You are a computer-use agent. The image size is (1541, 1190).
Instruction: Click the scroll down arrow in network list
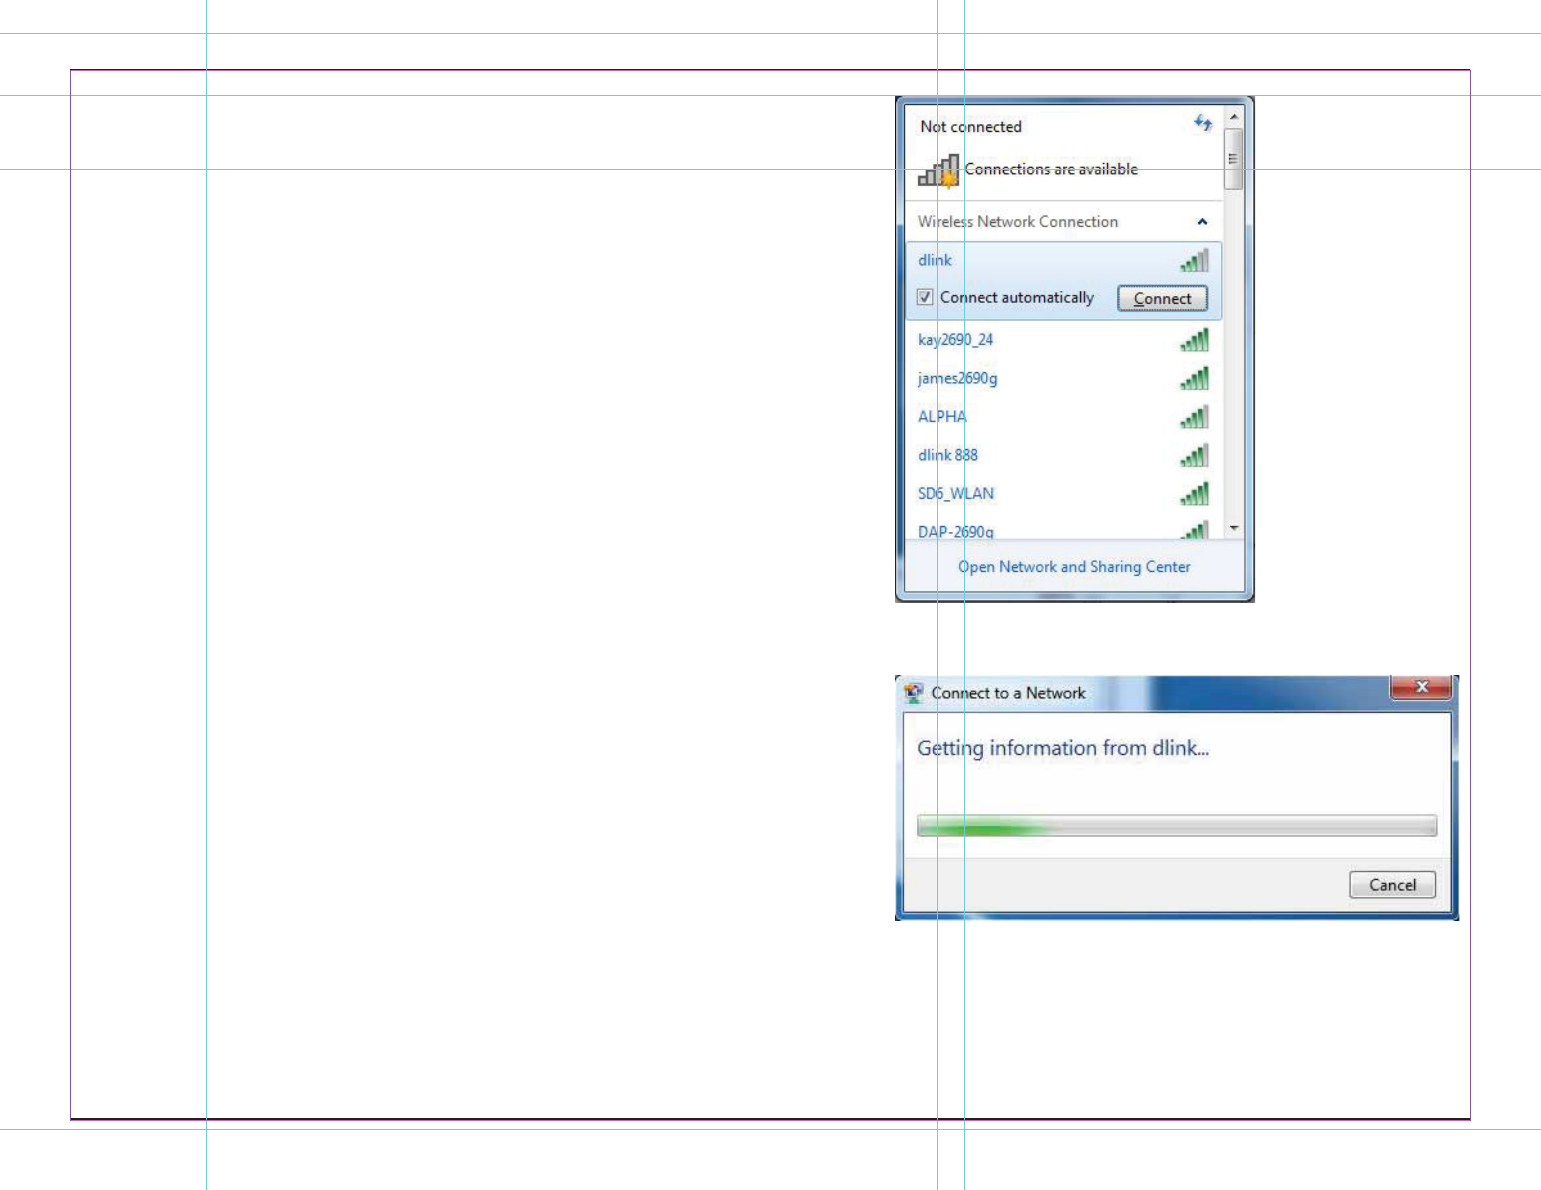point(1234,528)
